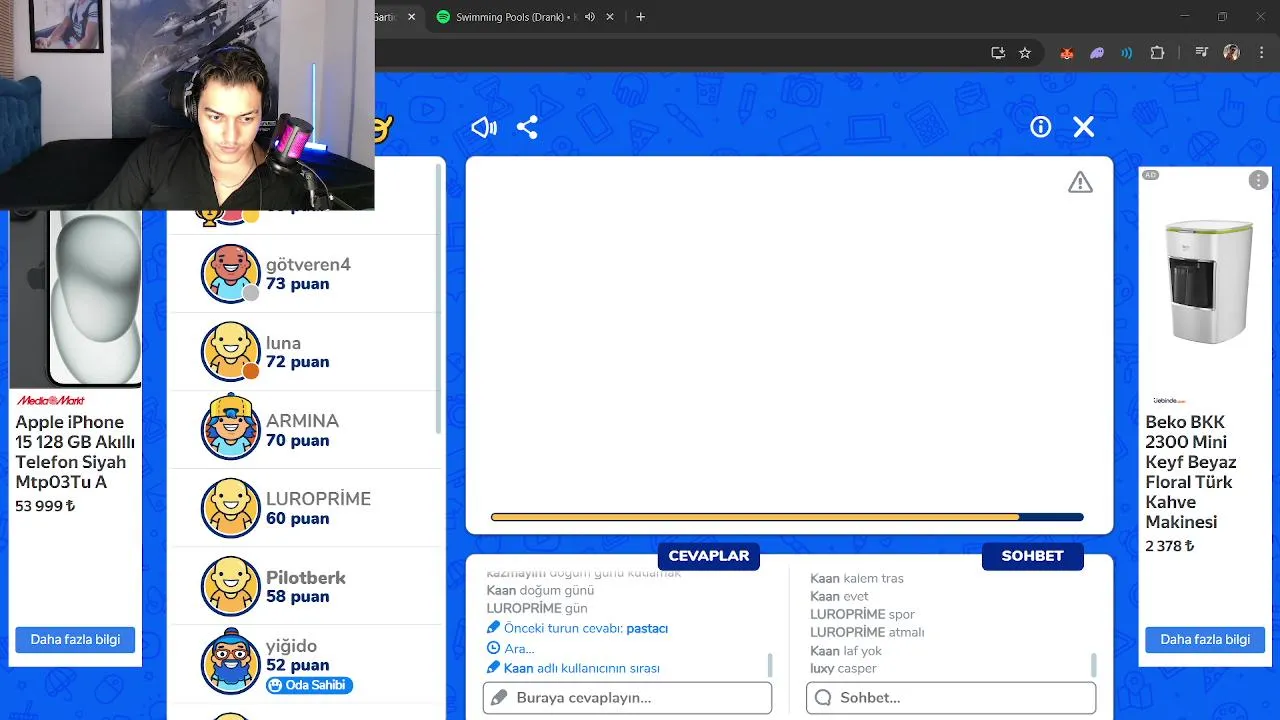Click the chat message 'luxy casper'
This screenshot has height=720, width=1280.
pos(843,668)
